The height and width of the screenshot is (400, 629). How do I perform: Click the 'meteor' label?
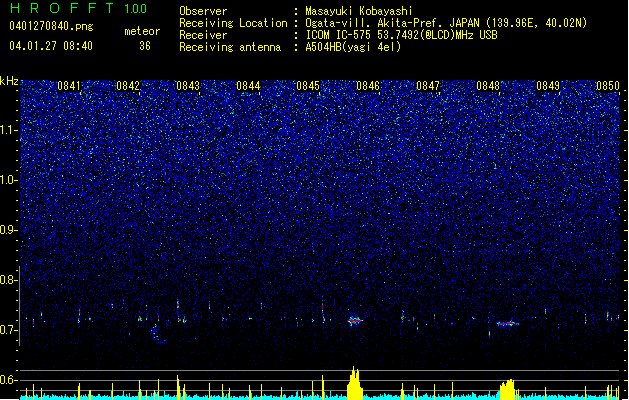pyautogui.click(x=142, y=31)
